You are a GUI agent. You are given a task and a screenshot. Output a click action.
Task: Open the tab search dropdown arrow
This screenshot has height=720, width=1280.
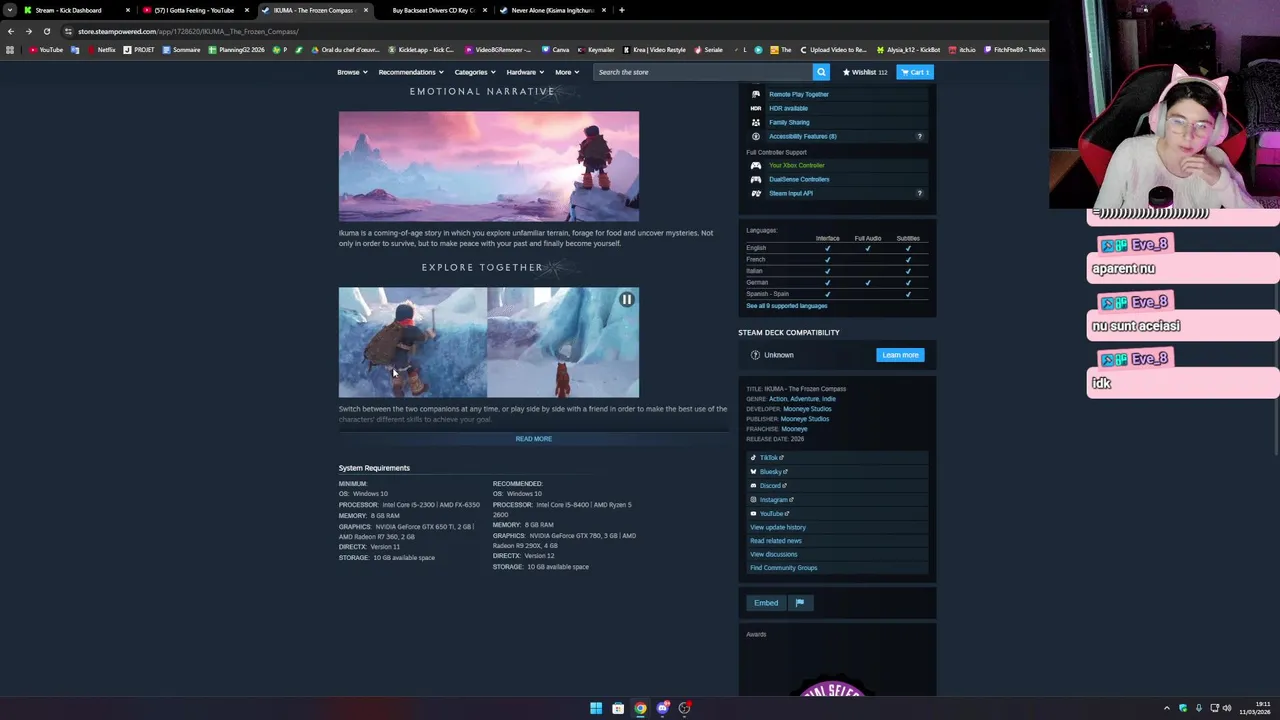click(9, 10)
